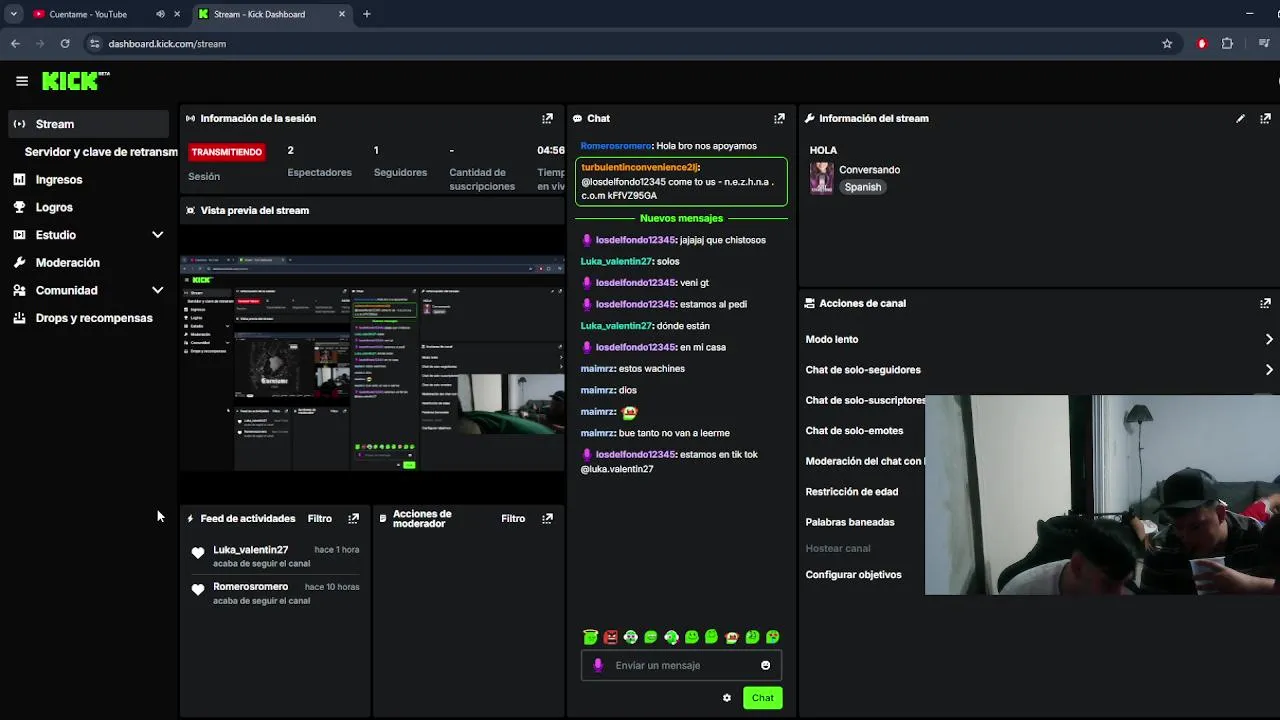Click username Luka_valentin27 in activity feed

pos(250,550)
